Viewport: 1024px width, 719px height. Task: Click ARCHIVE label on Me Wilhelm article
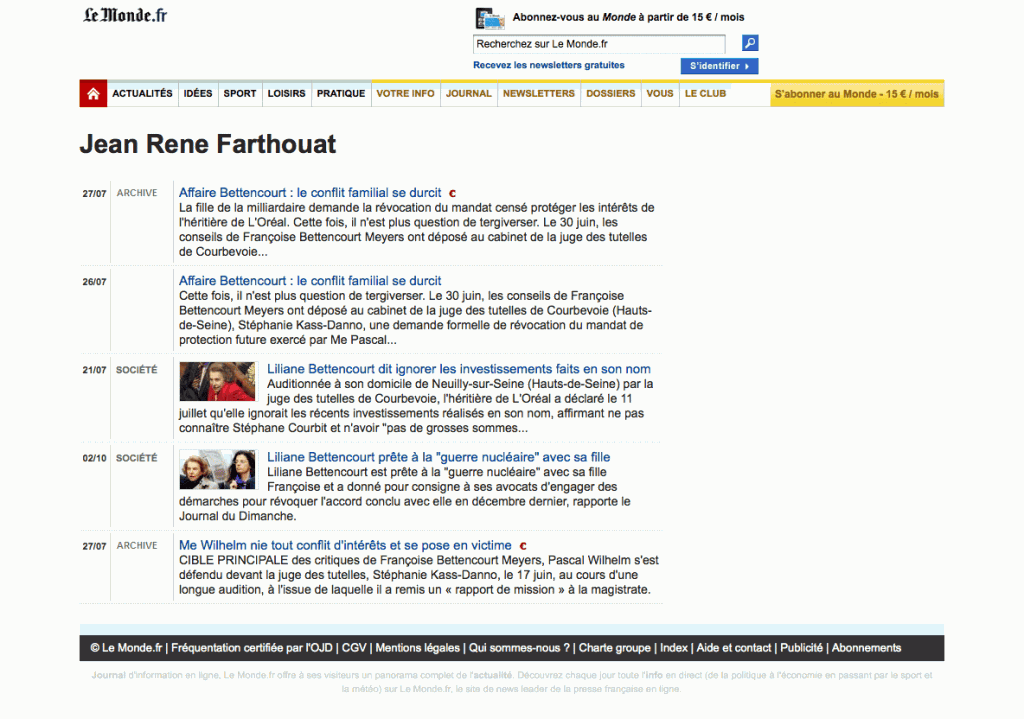click(137, 546)
